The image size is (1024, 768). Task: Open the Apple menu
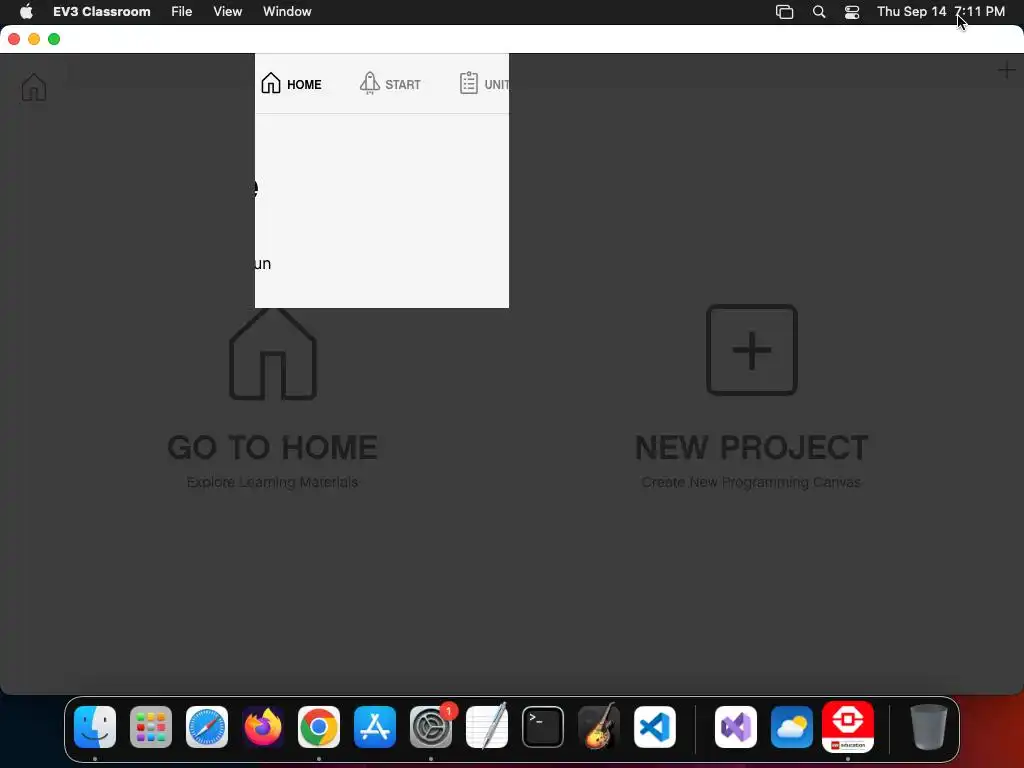(x=26, y=12)
